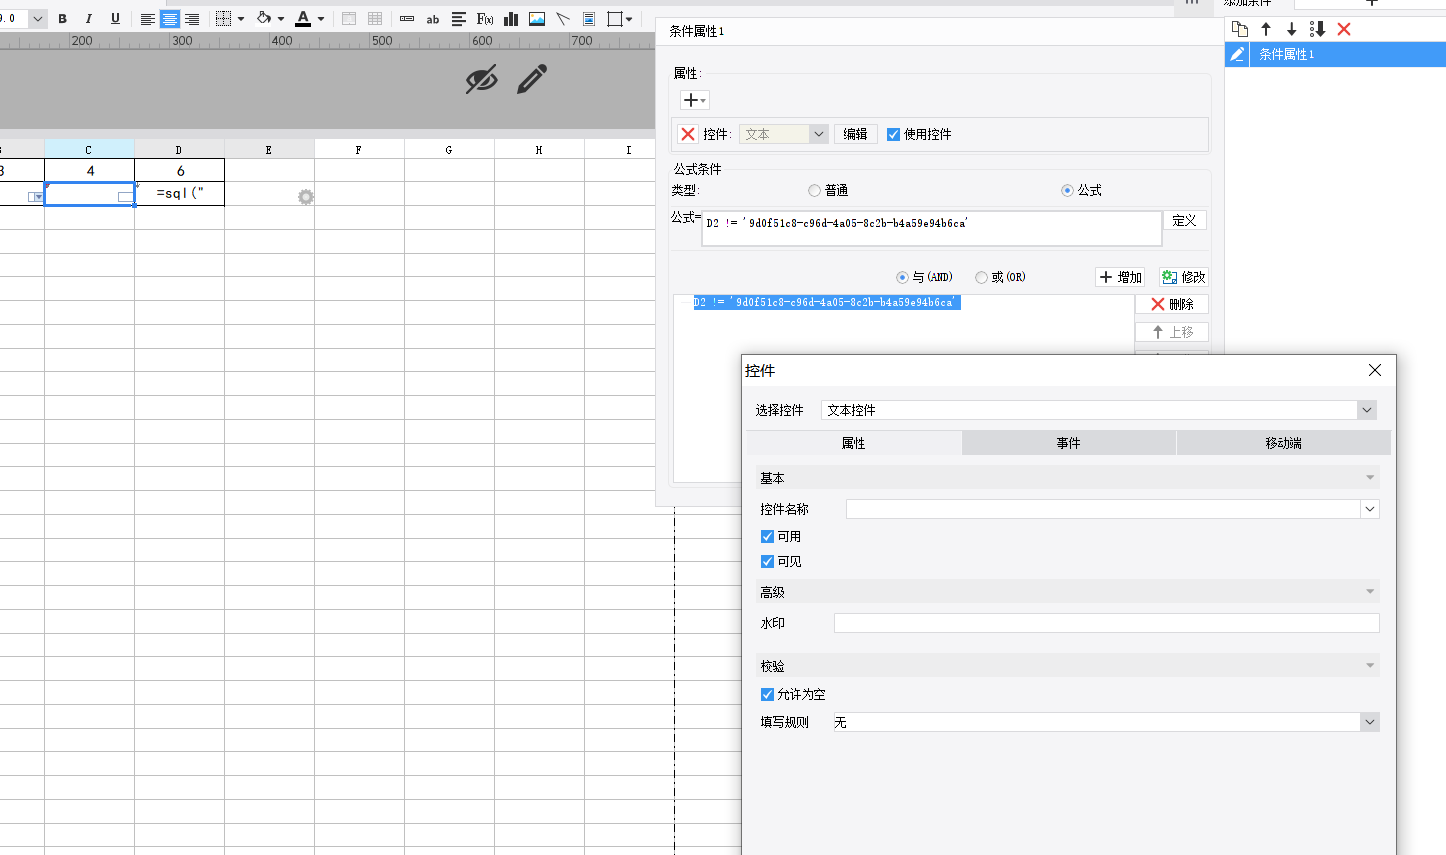Select the 普通 type radio button

click(814, 190)
